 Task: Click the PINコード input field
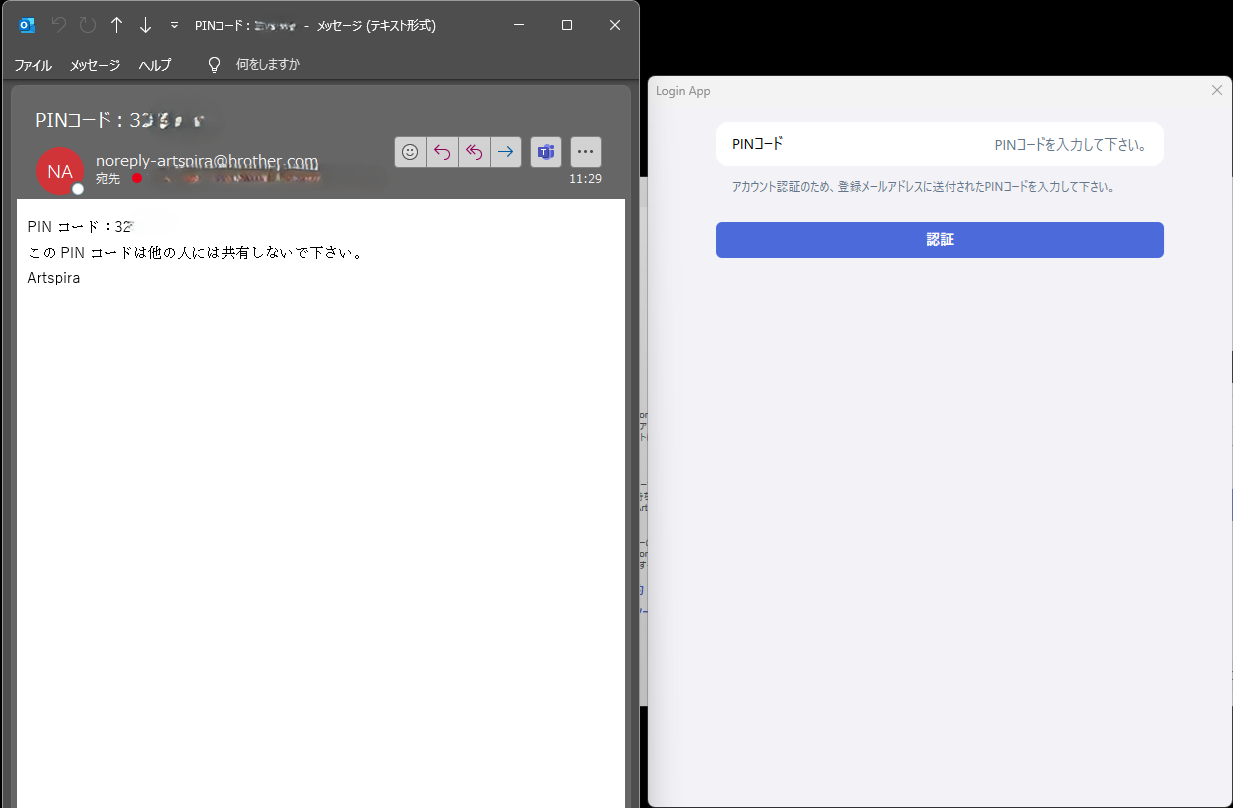point(940,144)
